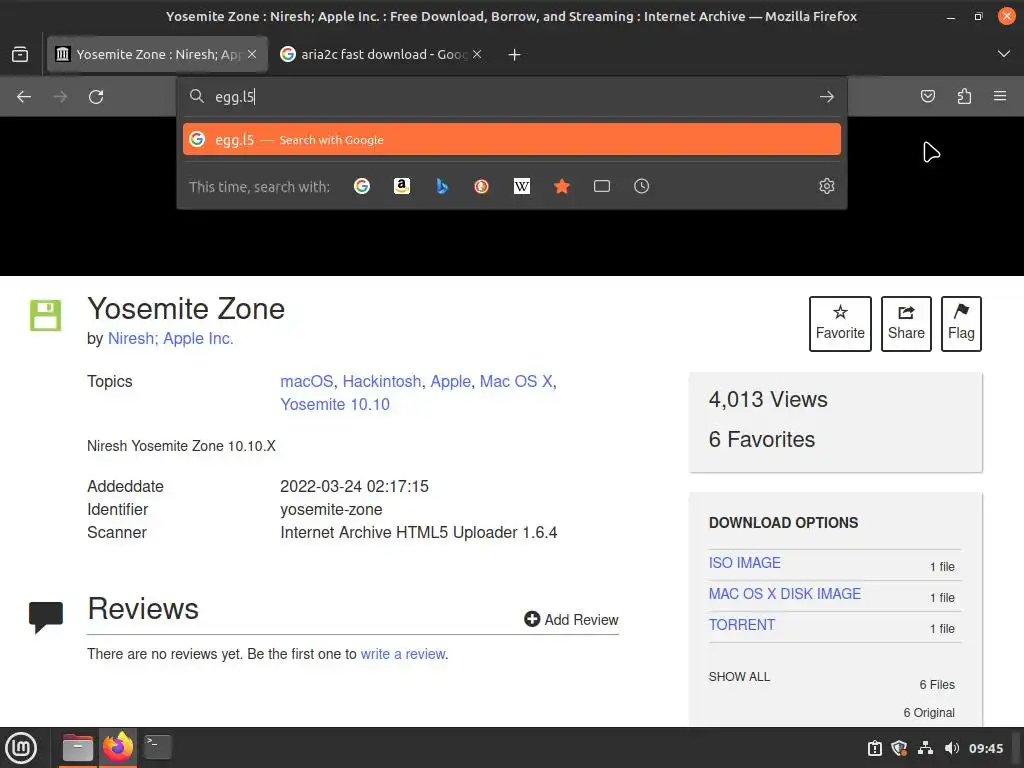Search this time with Amazon icon
The image size is (1024, 768).
coord(402,186)
